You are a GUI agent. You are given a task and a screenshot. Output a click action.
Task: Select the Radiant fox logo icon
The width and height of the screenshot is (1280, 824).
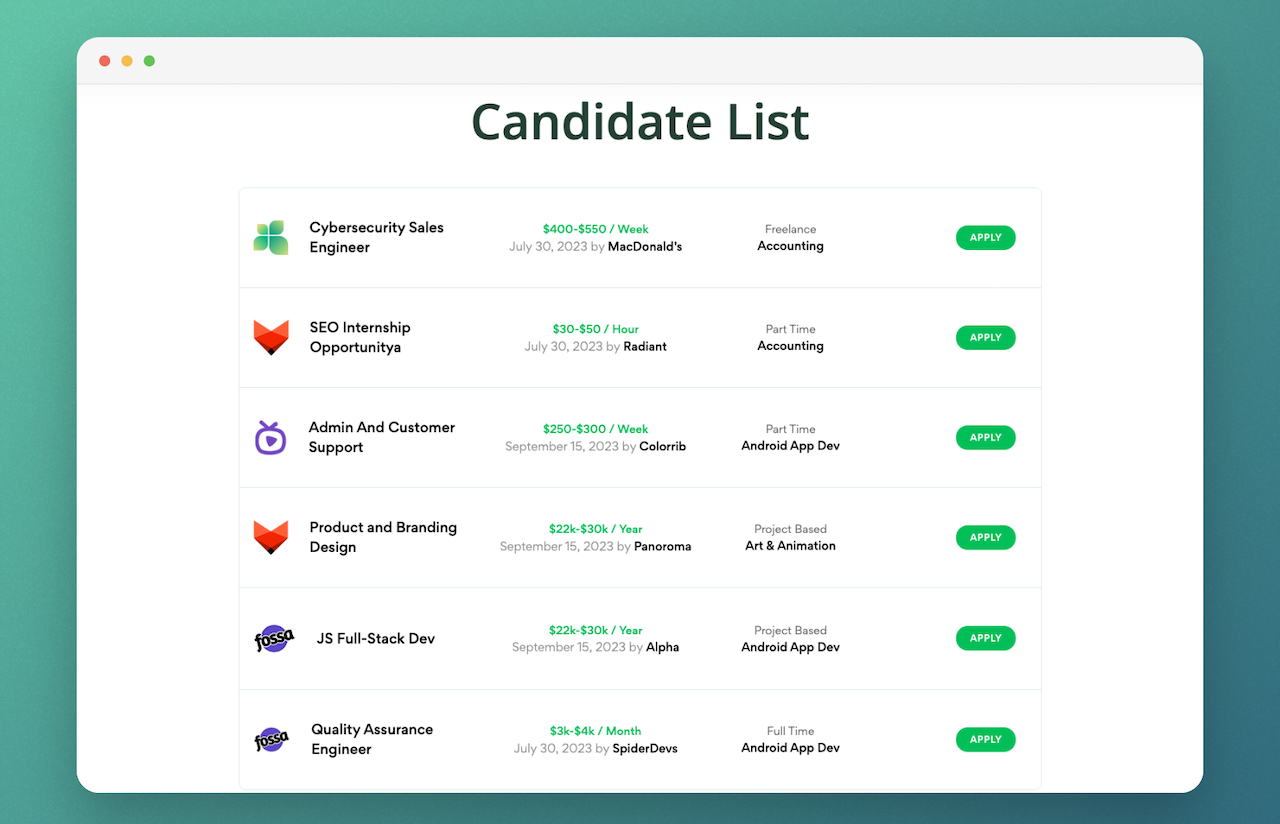270,337
